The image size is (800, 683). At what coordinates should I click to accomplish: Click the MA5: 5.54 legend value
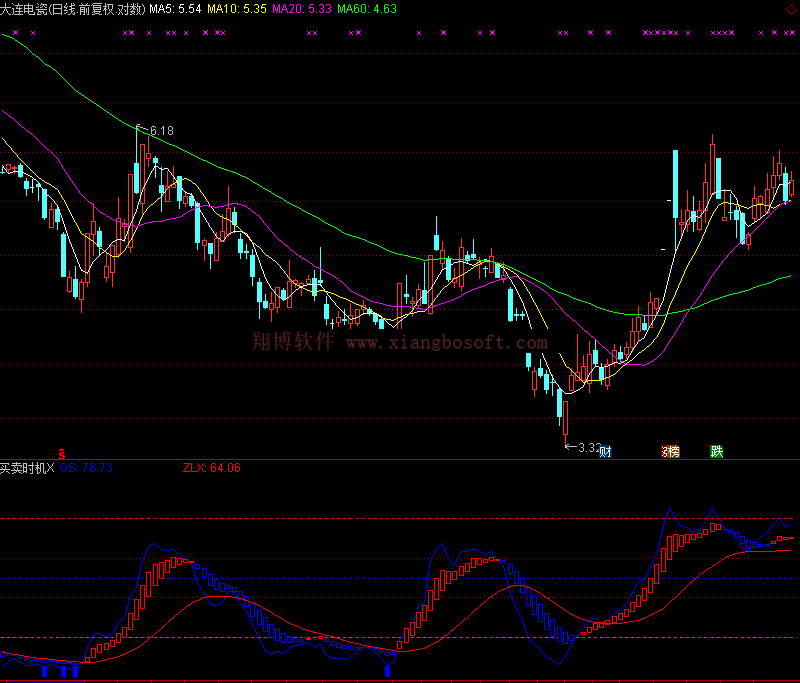click(175, 9)
